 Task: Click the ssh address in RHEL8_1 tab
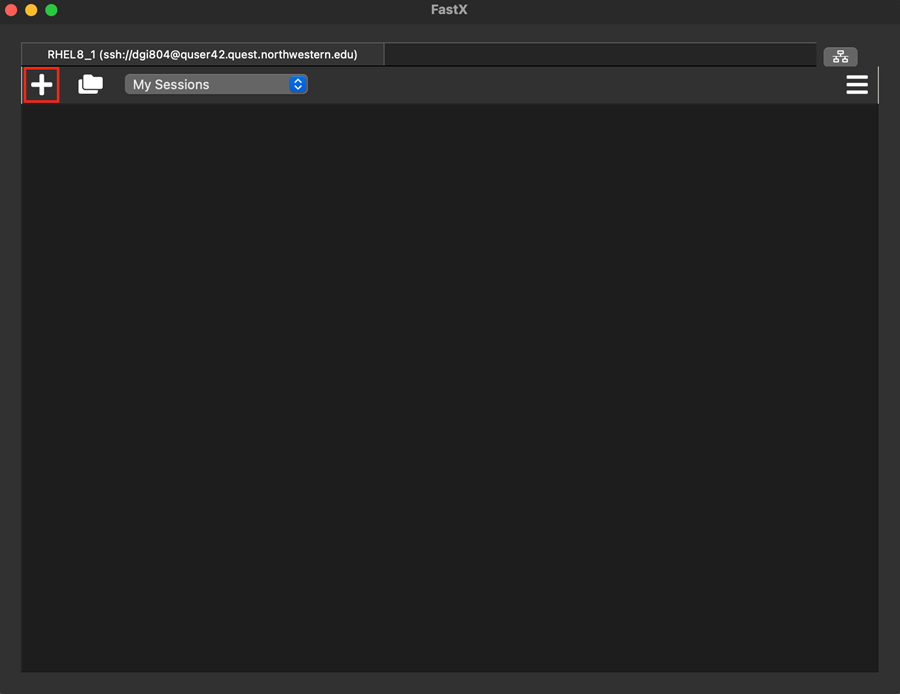230,55
